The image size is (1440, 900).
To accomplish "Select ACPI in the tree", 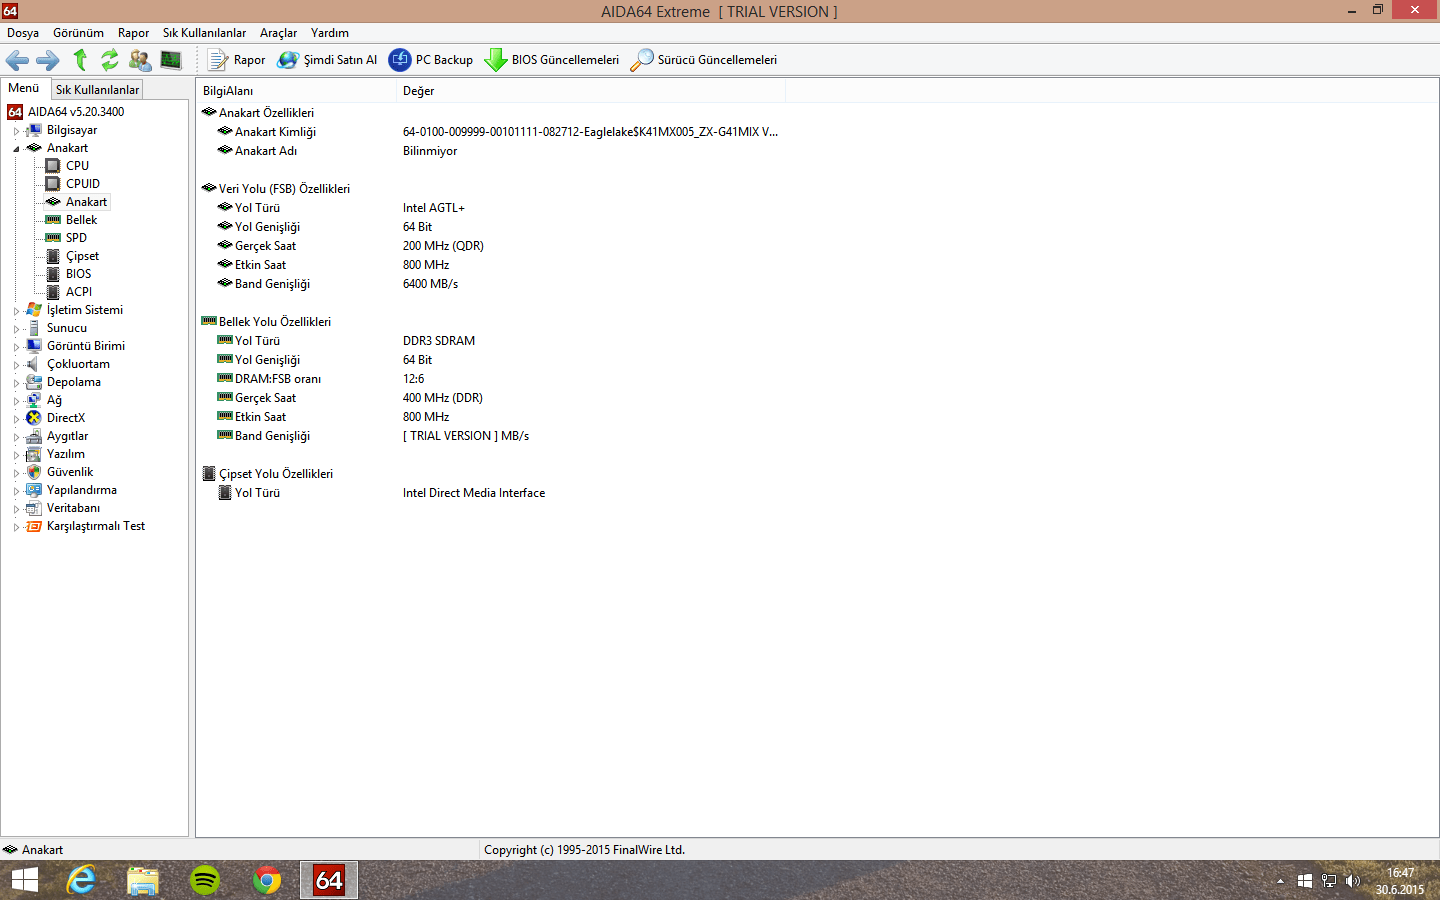I will (79, 292).
